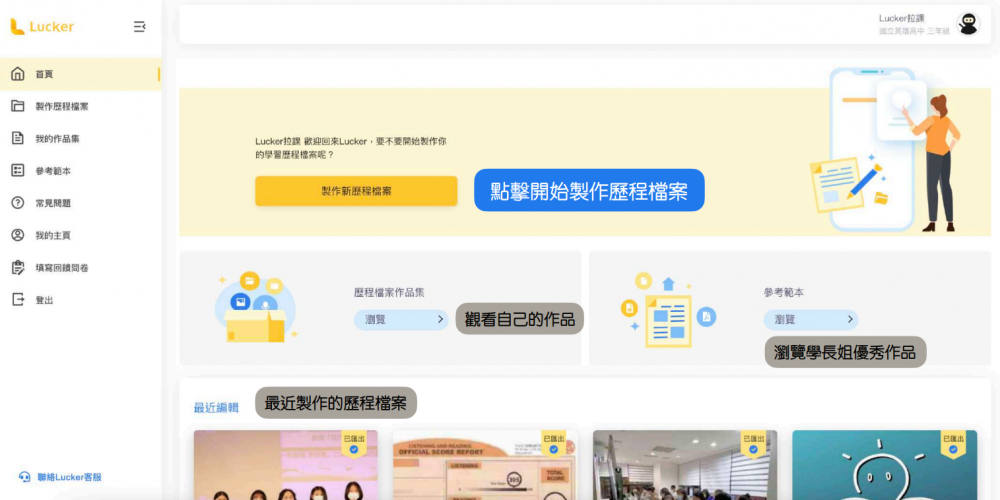Open 瀏覽 under 參考範本 card

click(810, 320)
